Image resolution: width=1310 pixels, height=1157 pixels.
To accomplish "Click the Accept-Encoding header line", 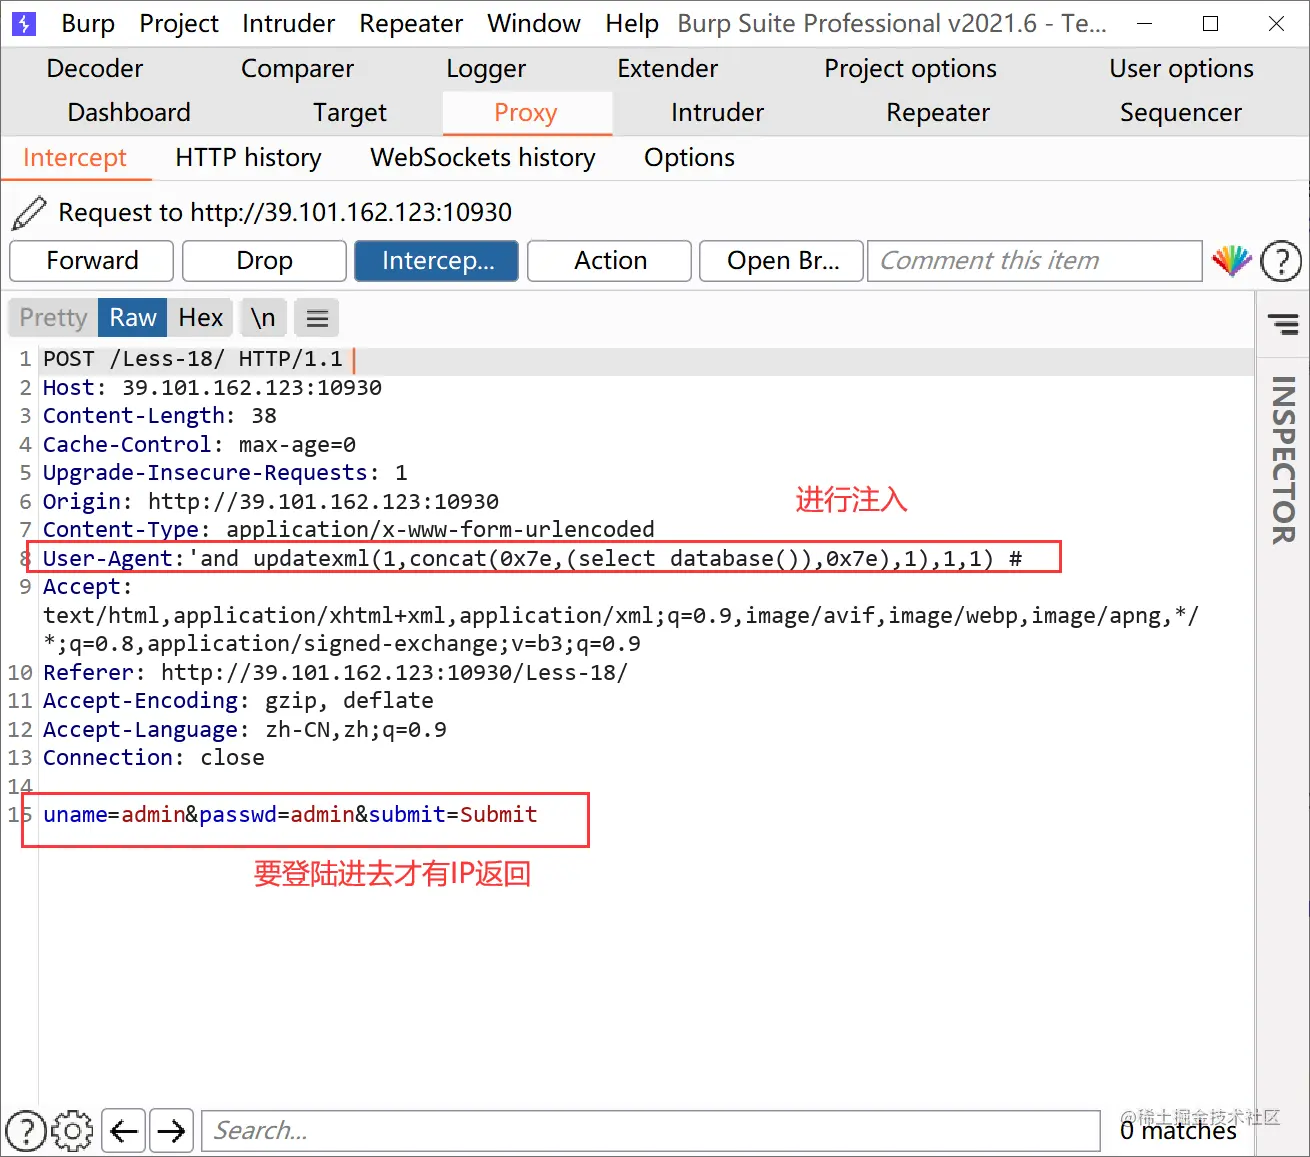I will (238, 701).
